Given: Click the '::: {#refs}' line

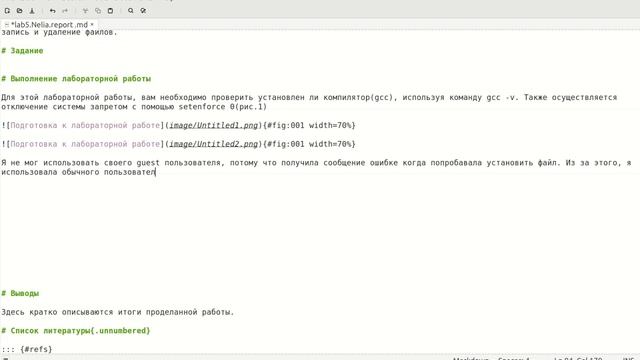Looking at the screenshot, I should point(27,349).
